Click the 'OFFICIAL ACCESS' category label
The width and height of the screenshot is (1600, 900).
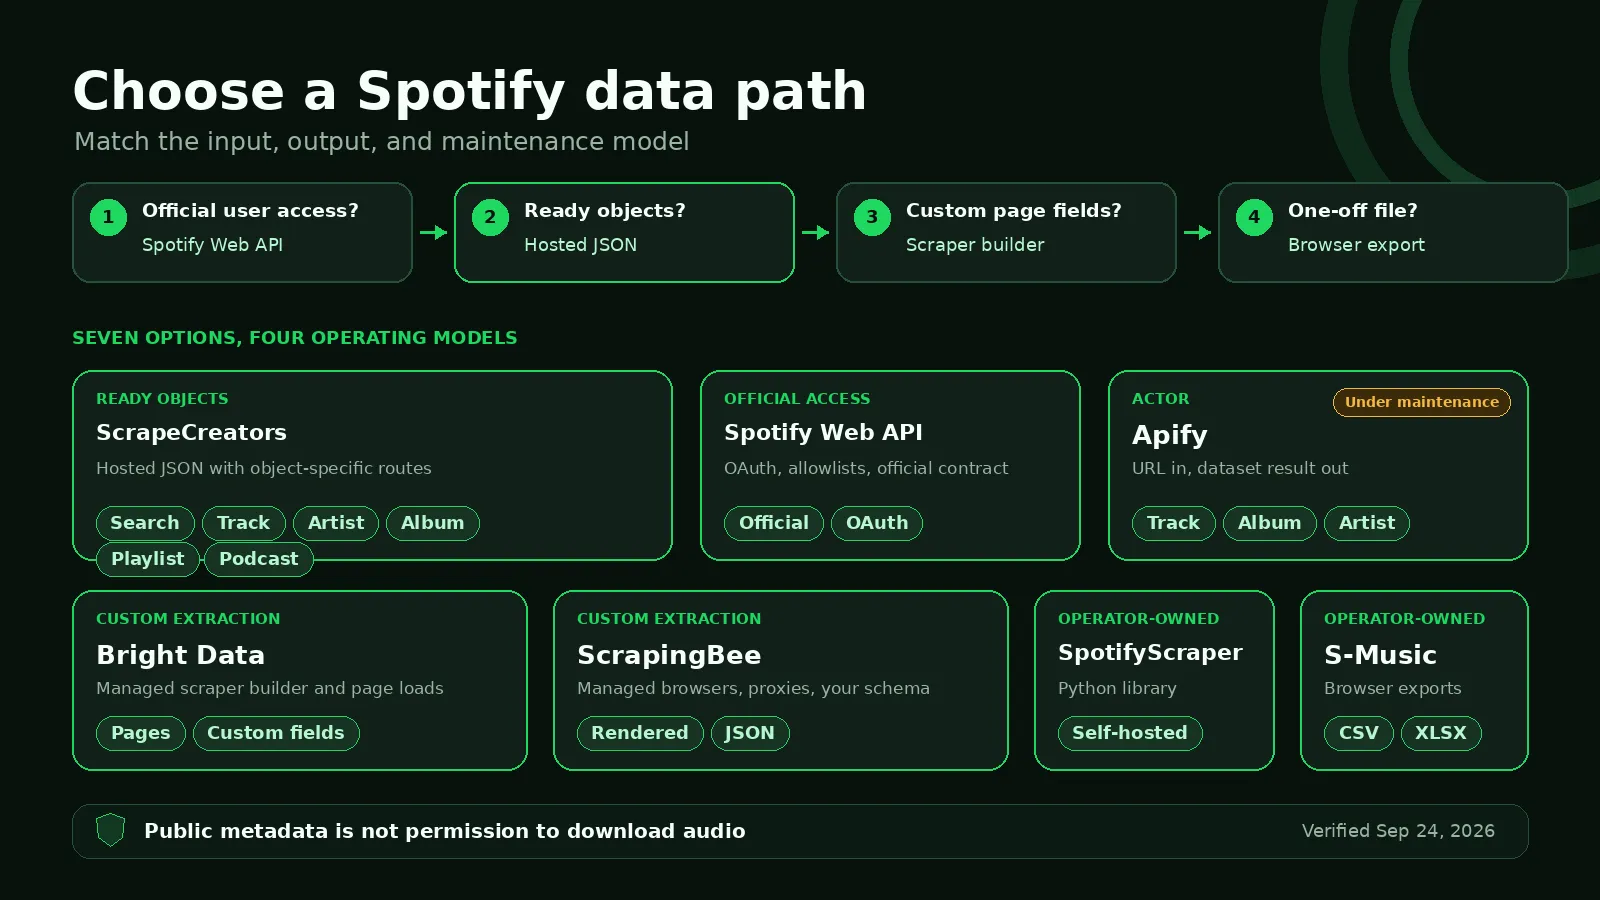coord(797,399)
